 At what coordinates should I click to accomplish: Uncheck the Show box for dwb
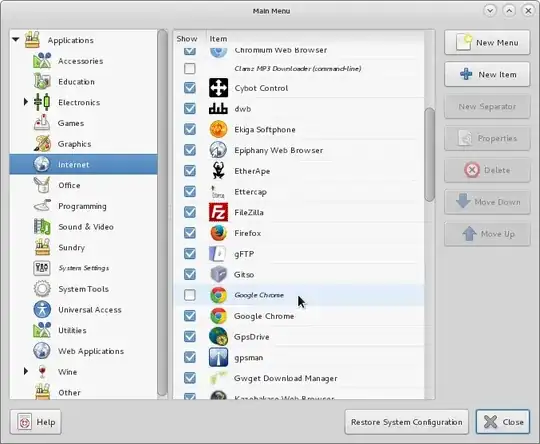pos(189,109)
